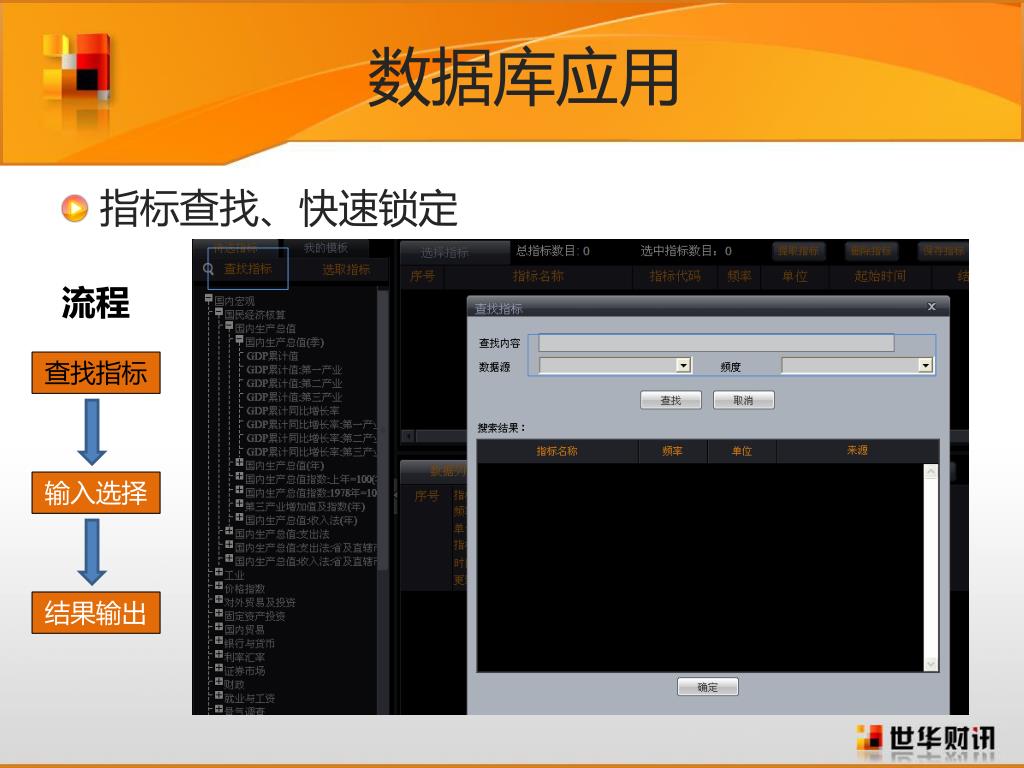Image resolution: width=1024 pixels, height=768 pixels.
Task: Click the 来源 column header
Action: [x=857, y=451]
